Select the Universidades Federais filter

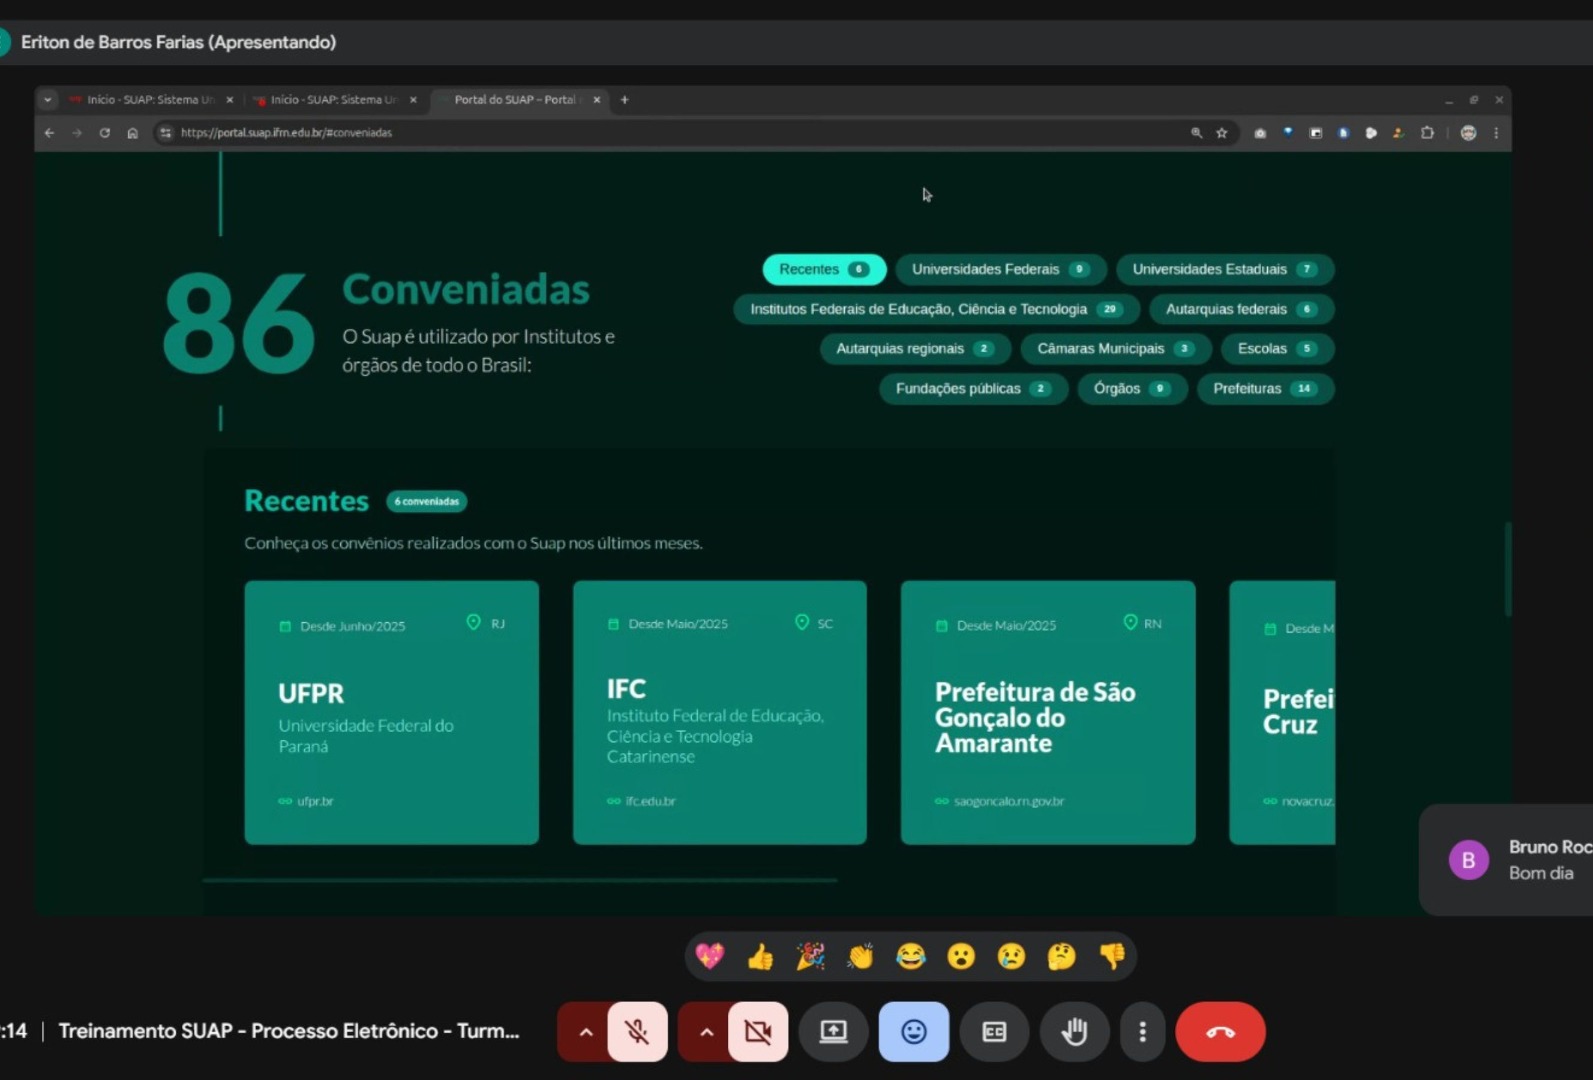pos(1000,269)
